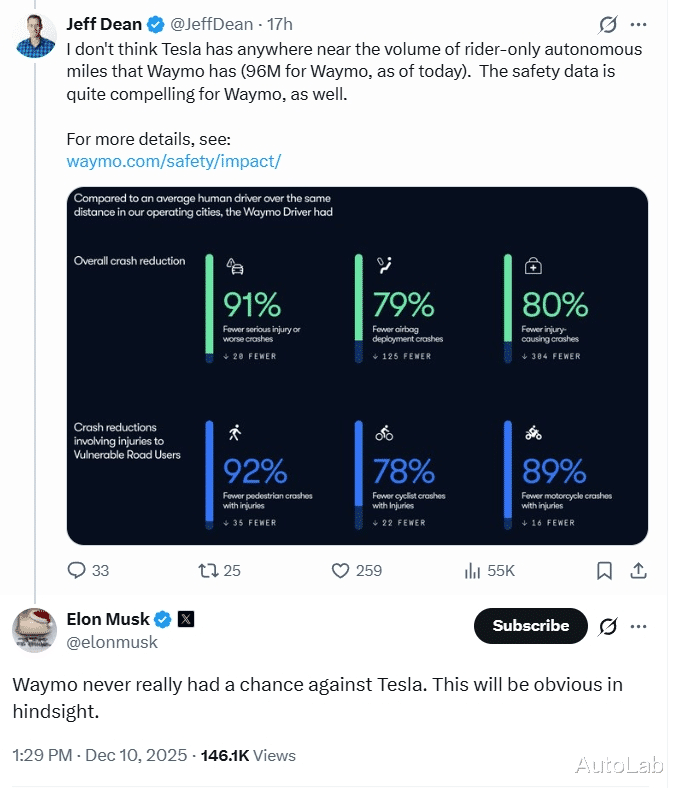Open more options menu on Elon Musk's post
Screen dimensions: 674x788
point(639,626)
